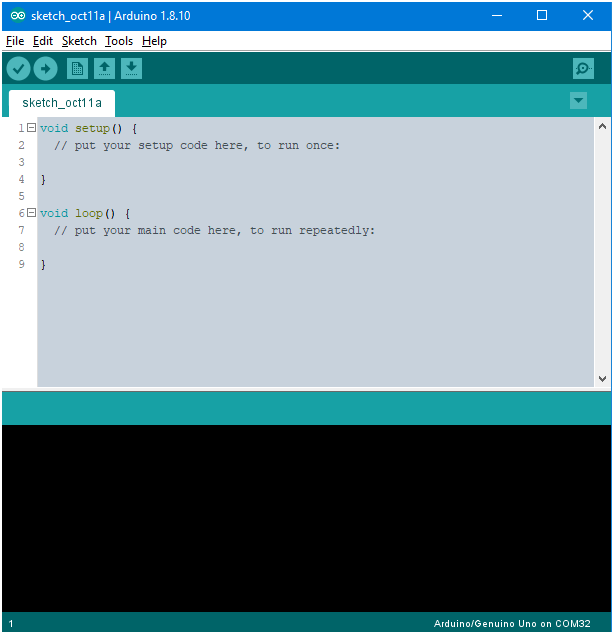Image resolution: width=614 pixels, height=634 pixels.
Task: Click closing brace on line 9
Action: tap(43, 264)
